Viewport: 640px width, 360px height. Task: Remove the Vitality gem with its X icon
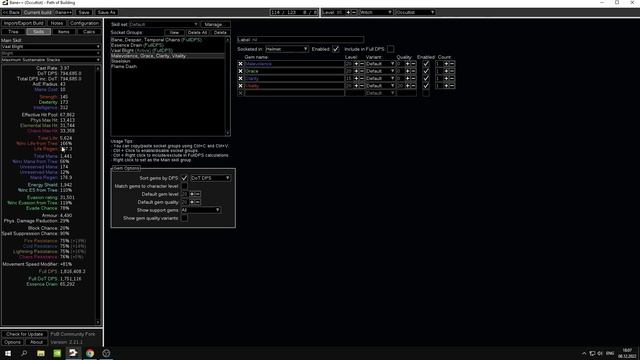coord(240,86)
